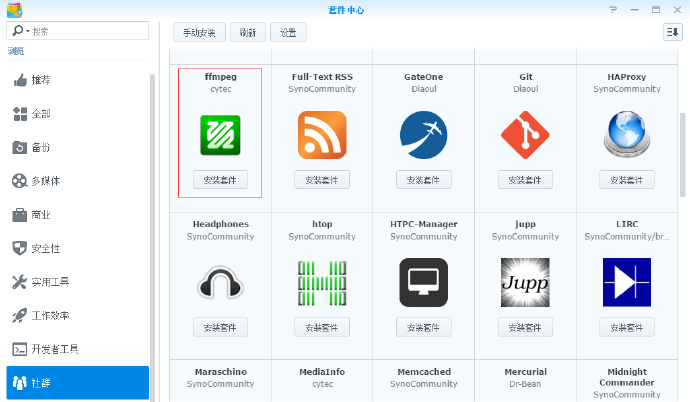Install the HAProxy package
The image size is (690, 402).
click(x=627, y=179)
